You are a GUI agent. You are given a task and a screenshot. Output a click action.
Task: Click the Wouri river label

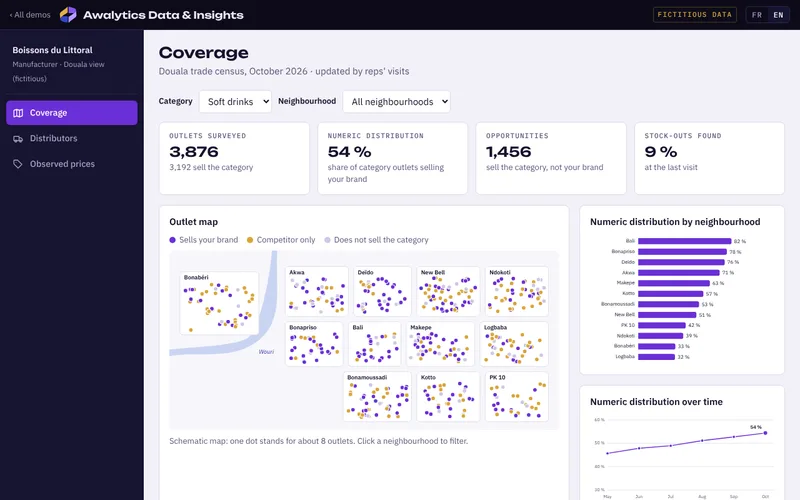pos(266,352)
